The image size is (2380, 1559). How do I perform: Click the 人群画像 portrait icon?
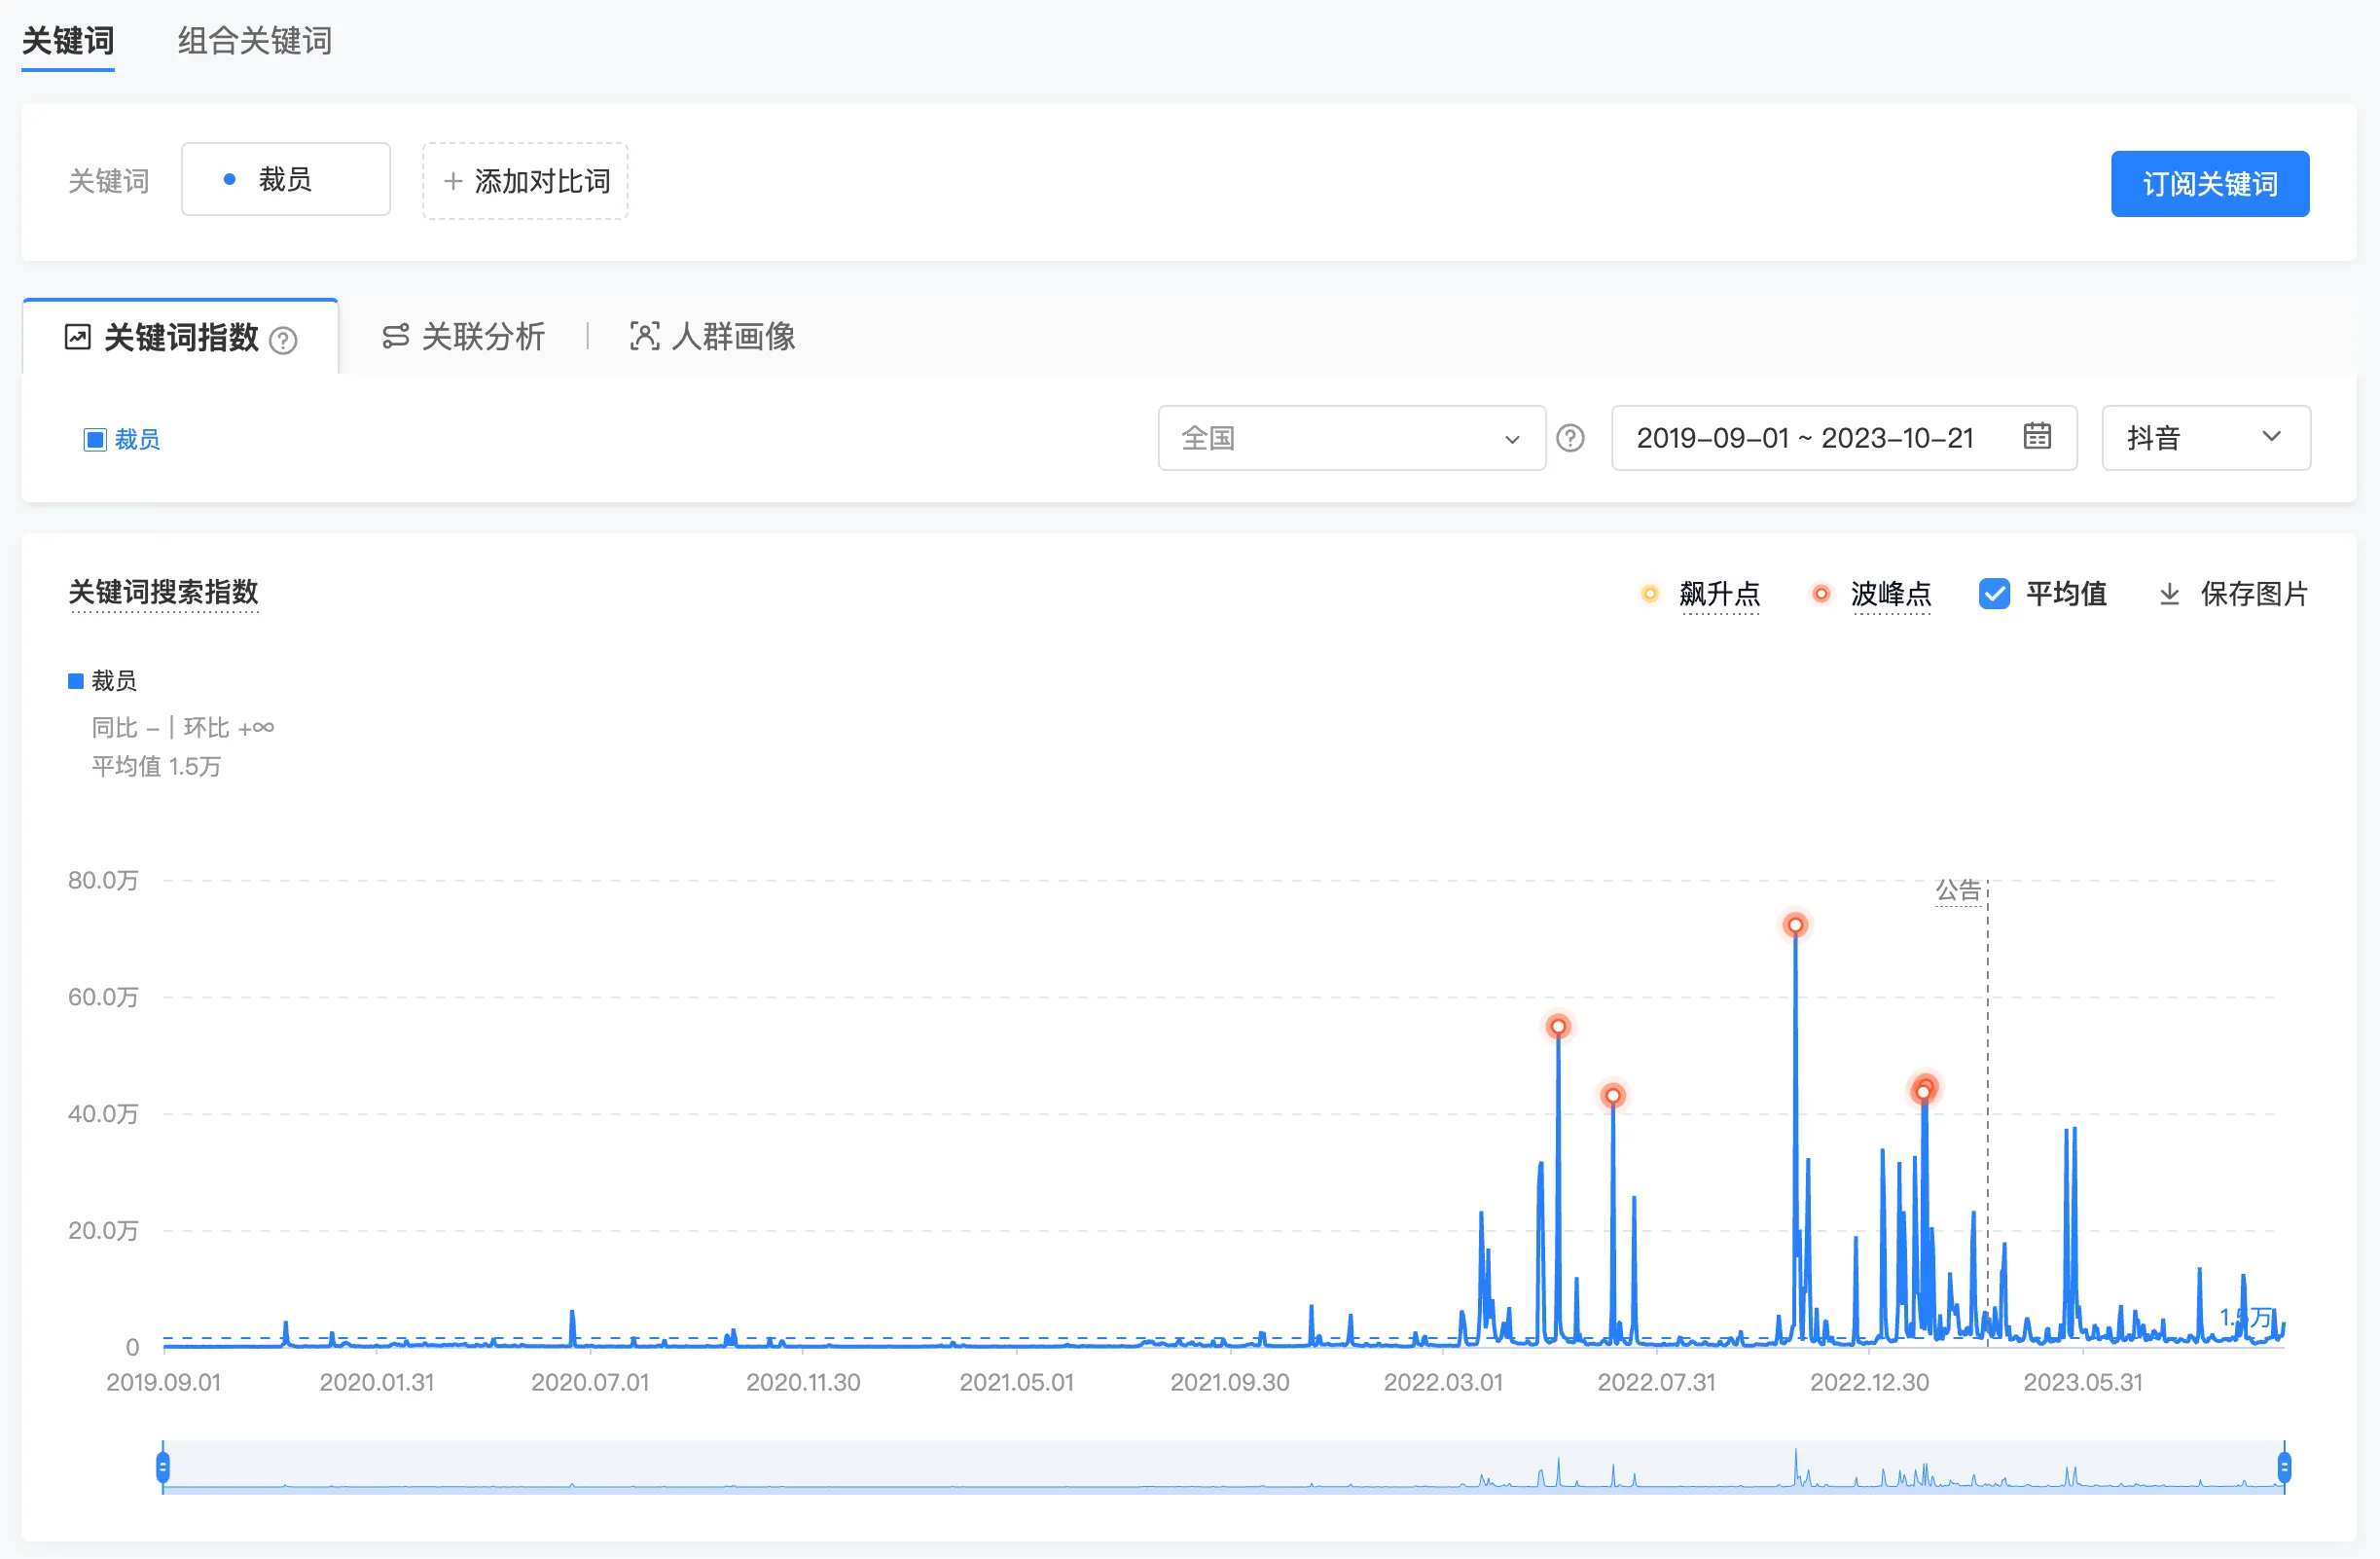(x=644, y=337)
